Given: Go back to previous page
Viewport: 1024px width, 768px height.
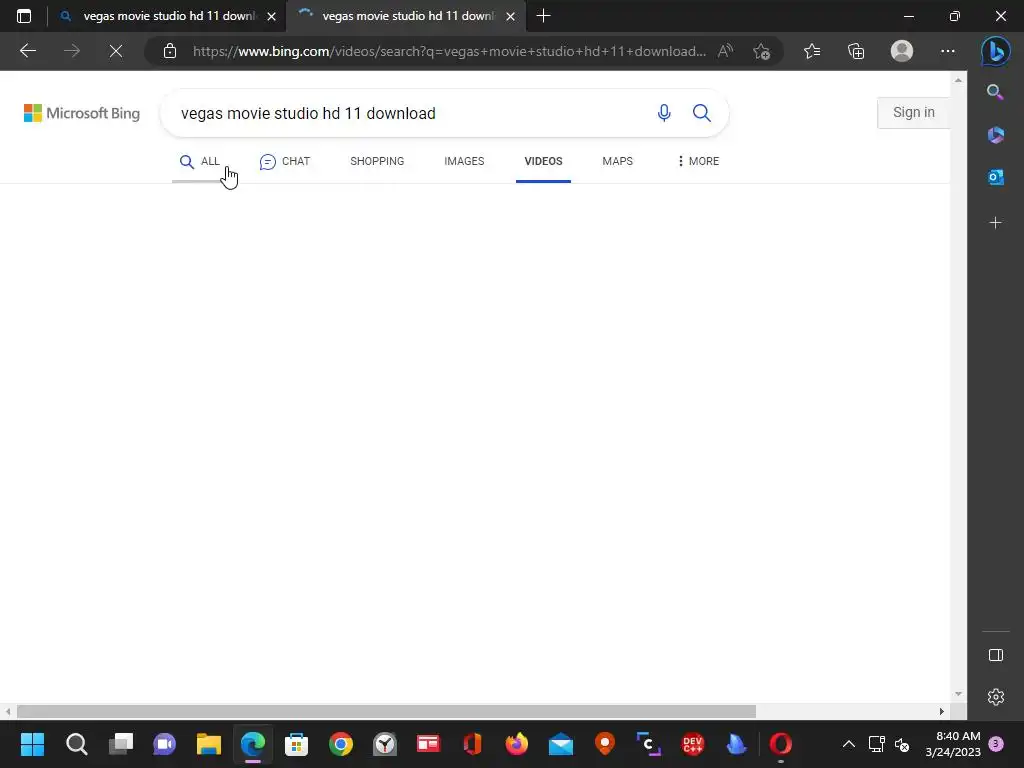Looking at the screenshot, I should (27, 51).
